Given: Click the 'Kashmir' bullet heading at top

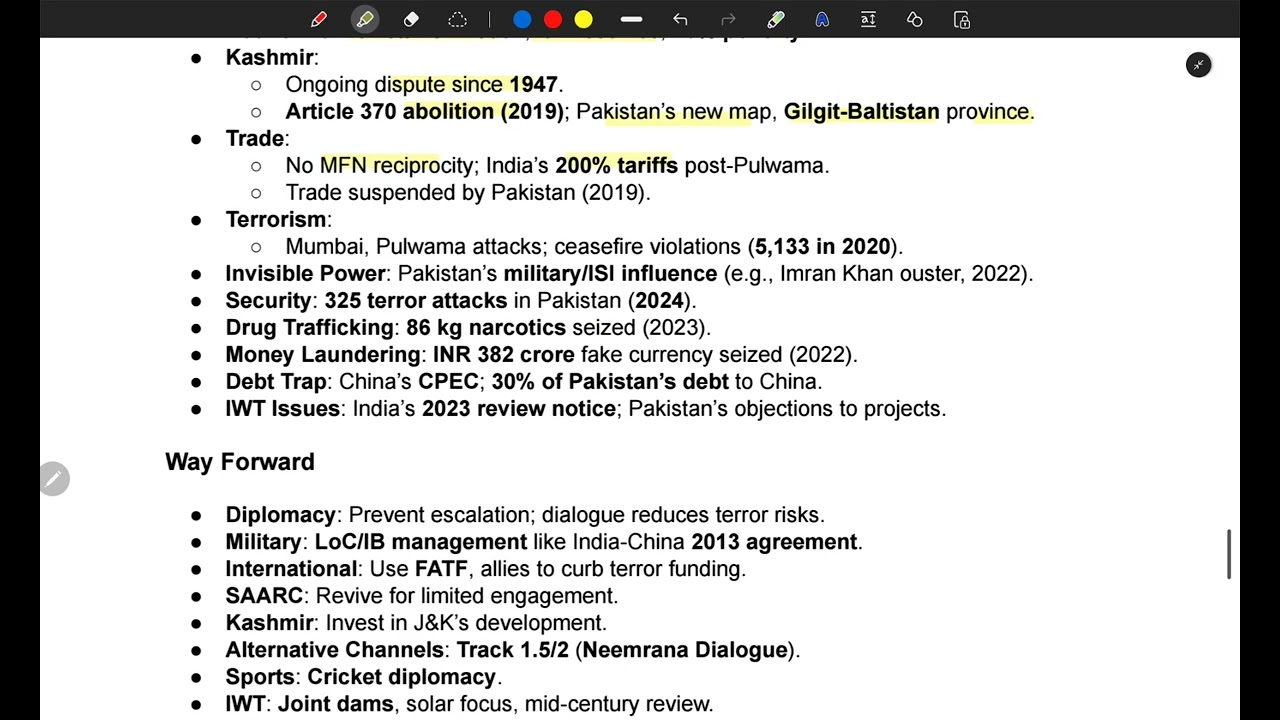Looking at the screenshot, I should point(270,58).
